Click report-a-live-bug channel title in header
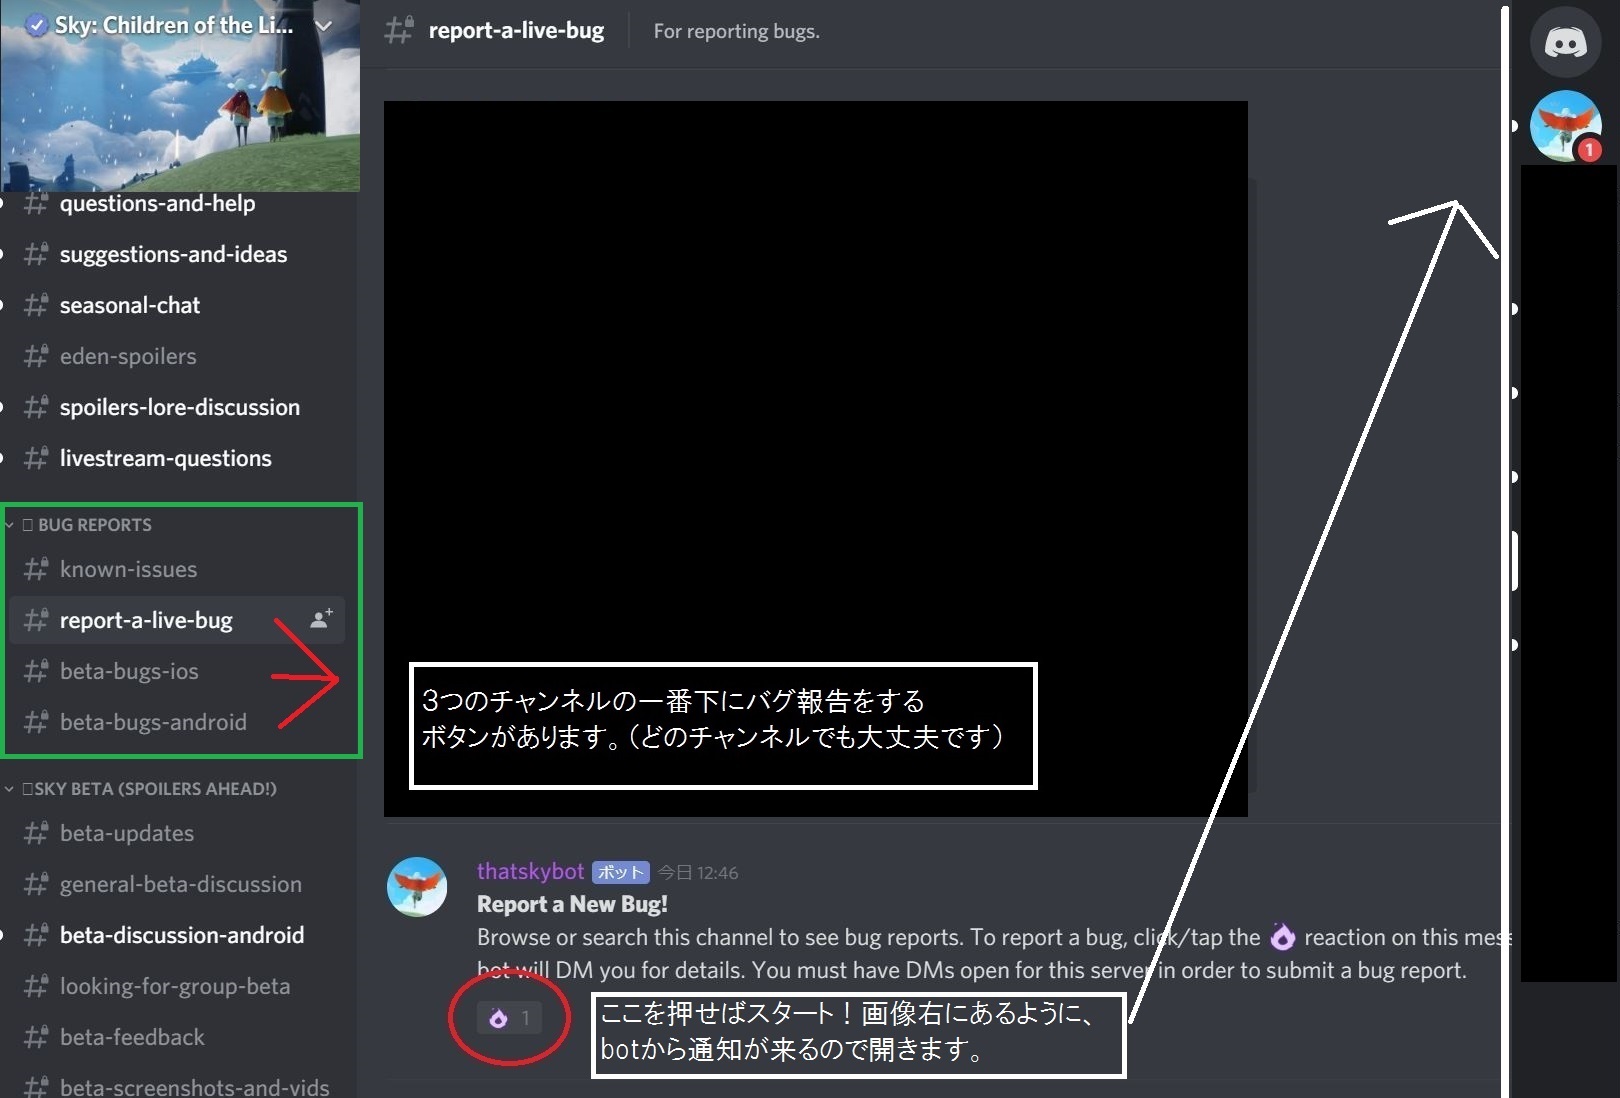The width and height of the screenshot is (1620, 1098). click(x=516, y=30)
